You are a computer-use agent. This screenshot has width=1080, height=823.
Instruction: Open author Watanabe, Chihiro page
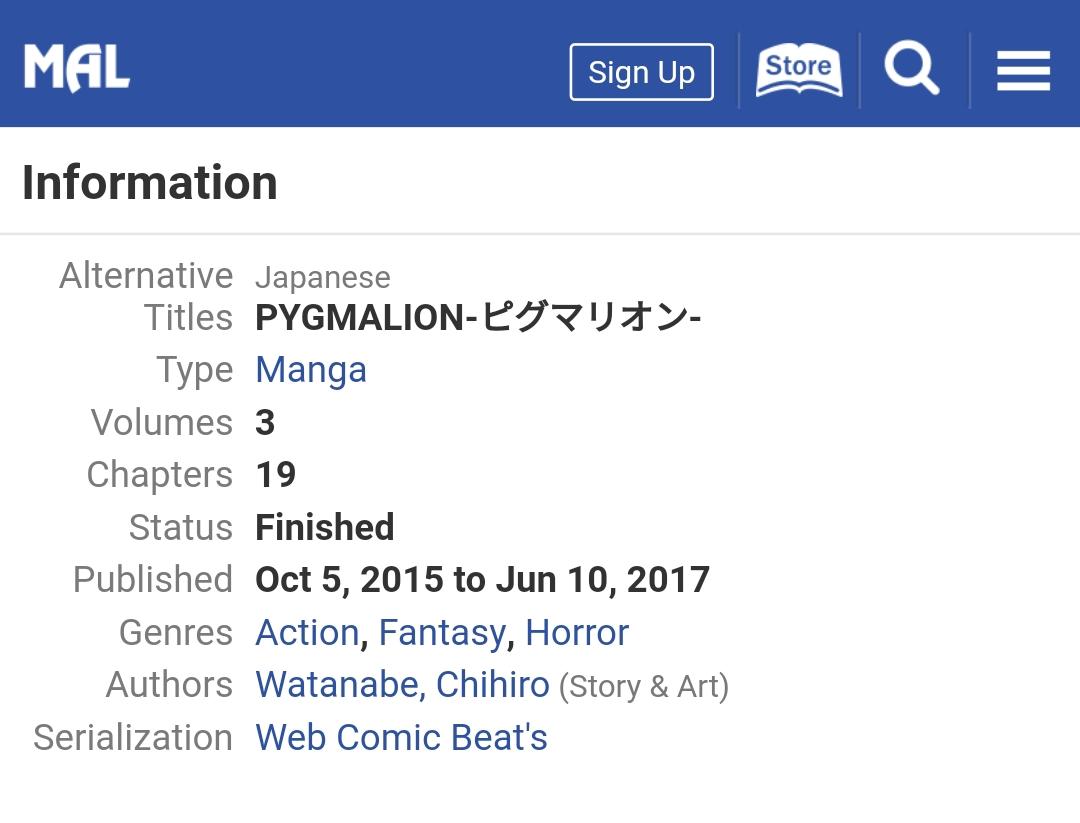point(402,685)
